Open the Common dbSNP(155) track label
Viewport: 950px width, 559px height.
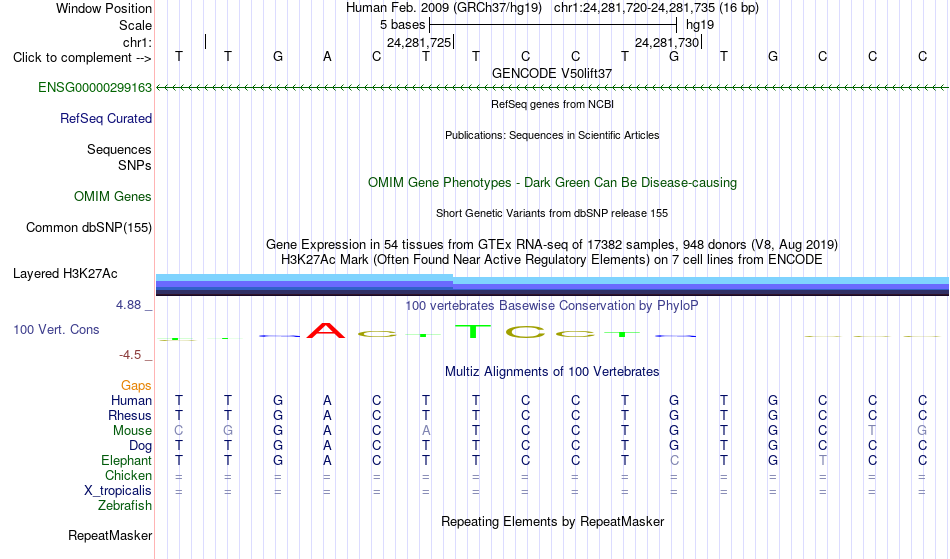88,228
